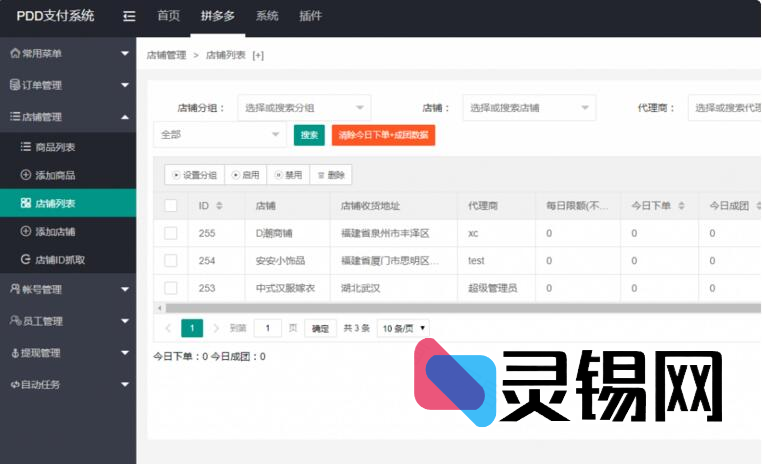Screen dimensions: 762x464
Task: Click the page number input field
Action: [267, 328]
